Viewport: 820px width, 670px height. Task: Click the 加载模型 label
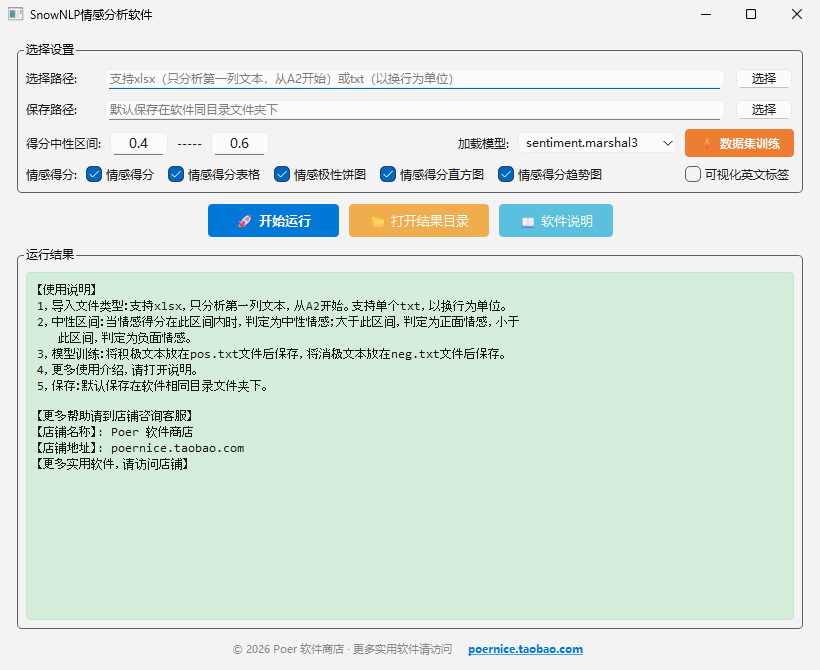483,144
